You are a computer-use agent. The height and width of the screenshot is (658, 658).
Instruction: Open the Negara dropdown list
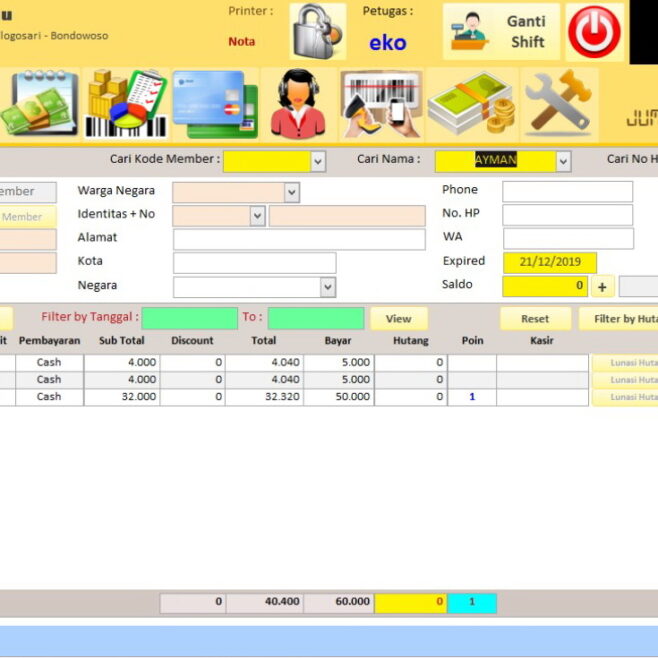point(328,287)
